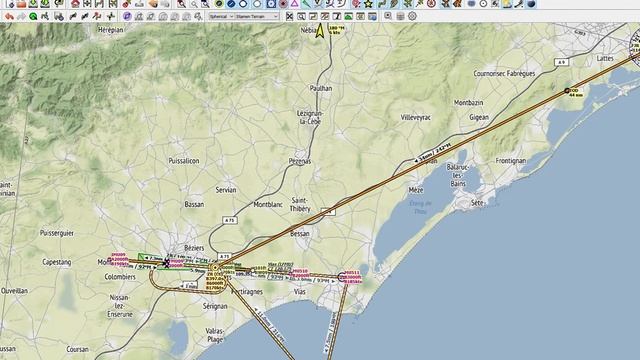Image resolution: width=640 pixels, height=360 pixels.
Task: Click the Paulhan town label
Action: (x=321, y=88)
